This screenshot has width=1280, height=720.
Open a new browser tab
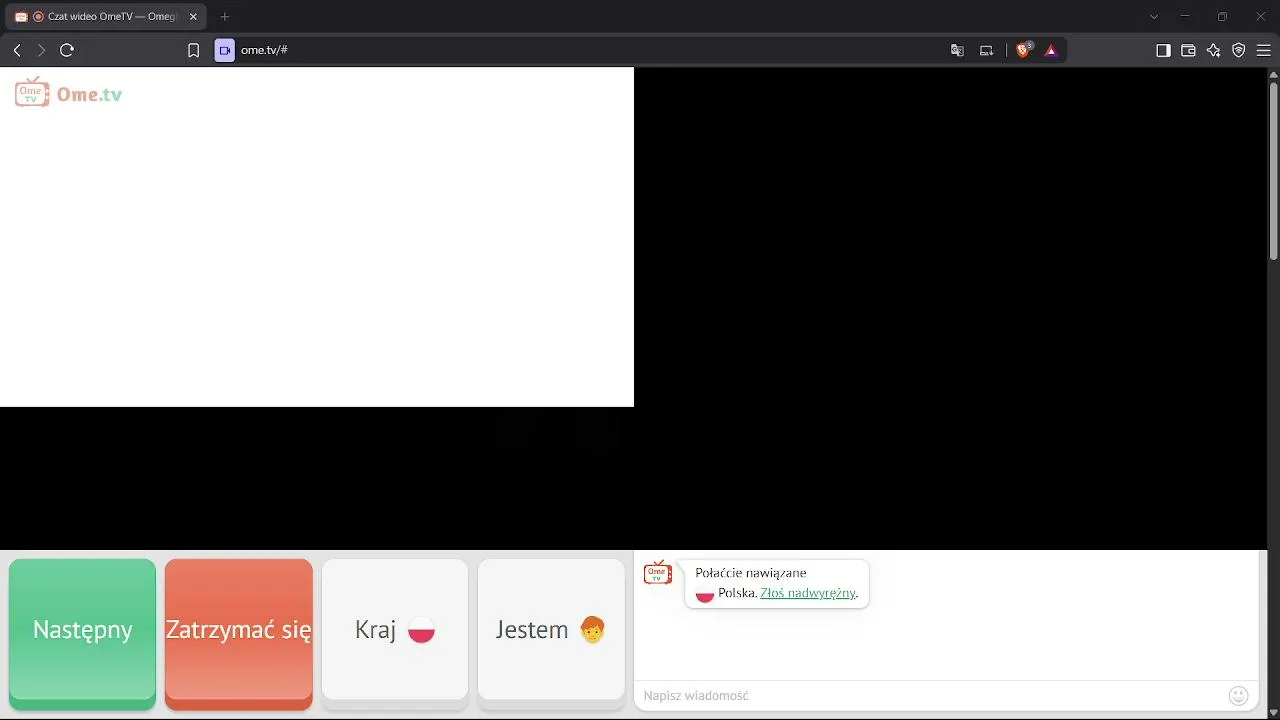pyautogui.click(x=225, y=17)
